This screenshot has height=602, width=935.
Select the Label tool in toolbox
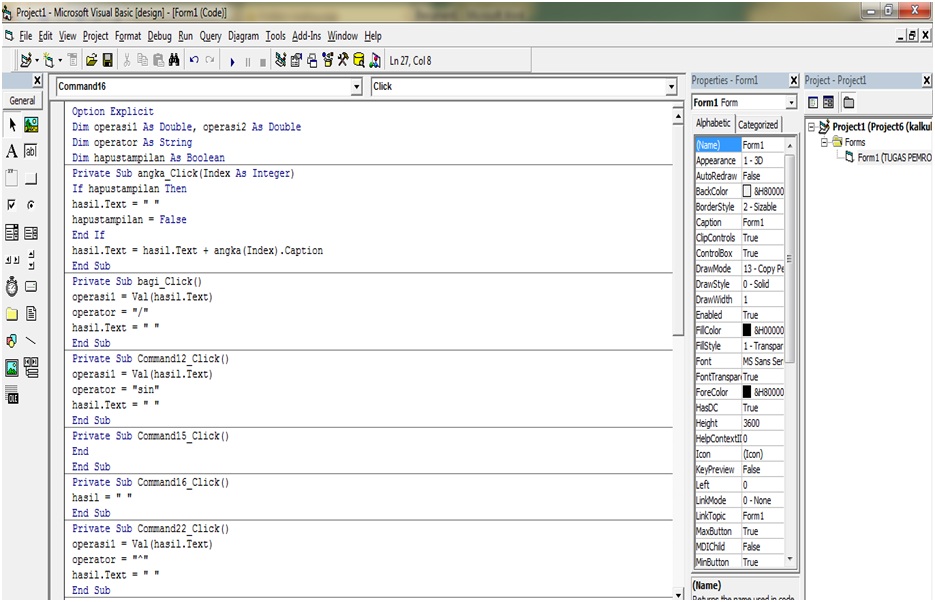point(12,152)
